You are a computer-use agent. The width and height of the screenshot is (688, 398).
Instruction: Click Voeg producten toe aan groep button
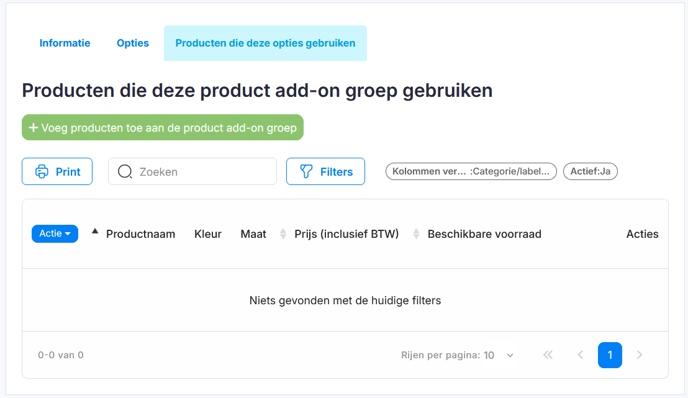163,128
